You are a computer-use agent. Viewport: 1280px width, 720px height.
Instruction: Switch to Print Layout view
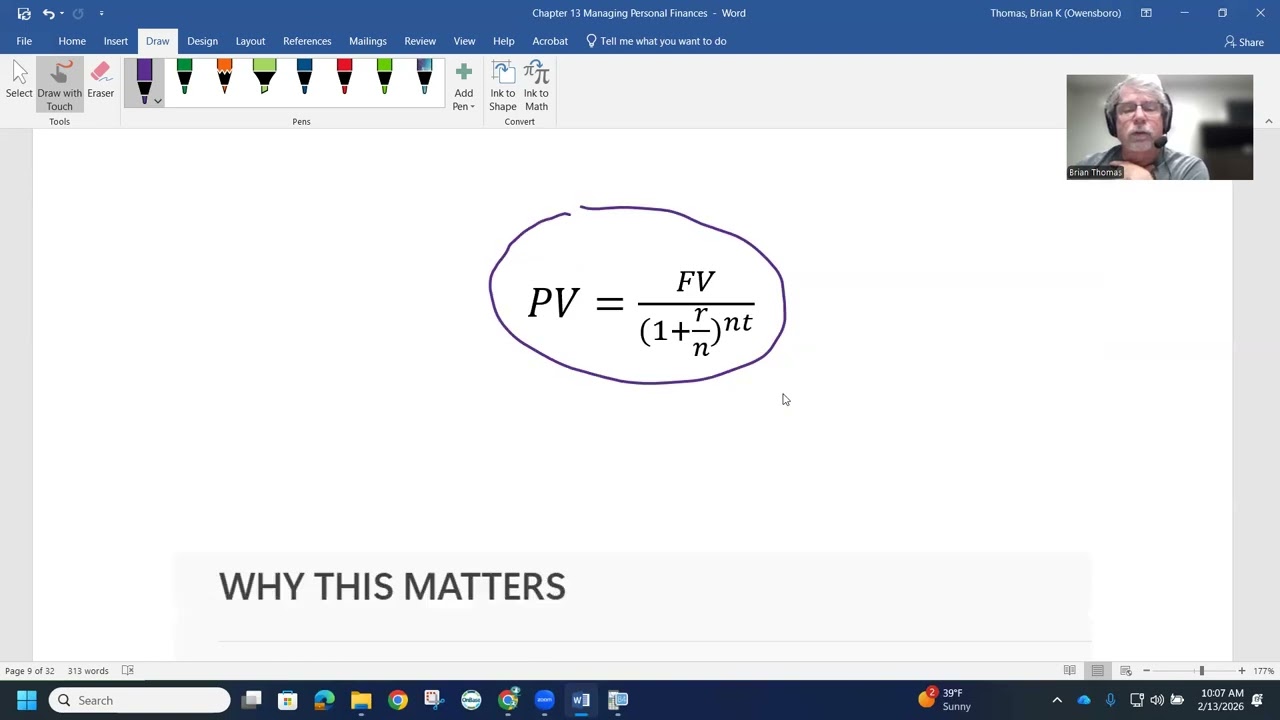[x=1097, y=671]
